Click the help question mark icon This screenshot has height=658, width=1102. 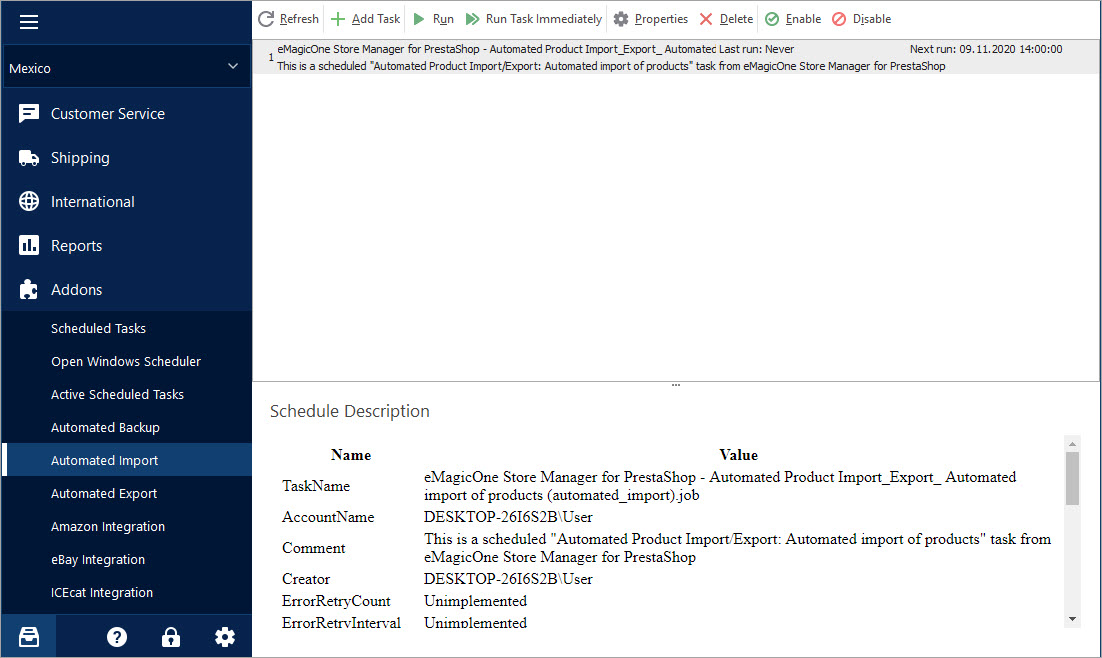click(117, 637)
